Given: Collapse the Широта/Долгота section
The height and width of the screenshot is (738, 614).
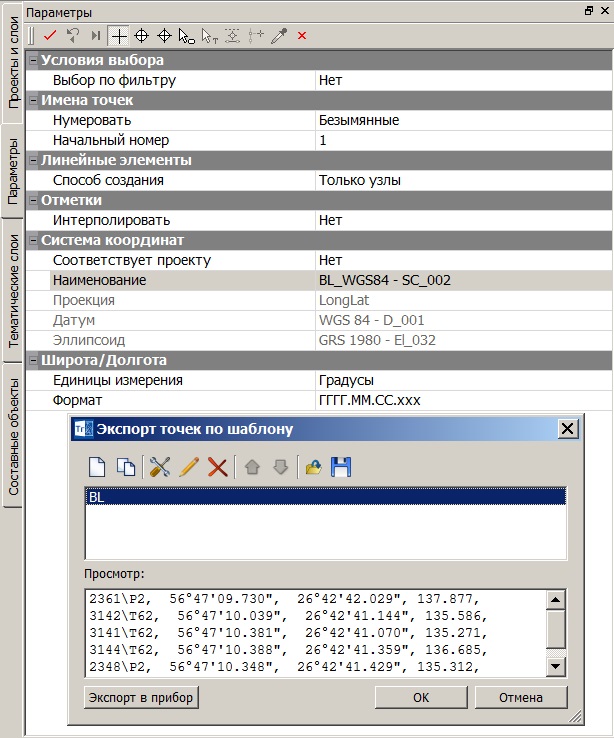Looking at the screenshot, I should click(33, 360).
